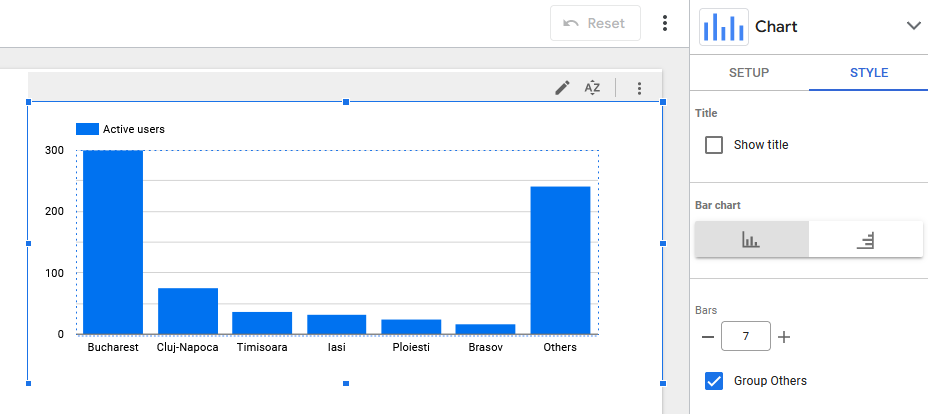Click the Timisoara bar
Screen dimensions: 928x414
pyautogui.click(x=262, y=323)
